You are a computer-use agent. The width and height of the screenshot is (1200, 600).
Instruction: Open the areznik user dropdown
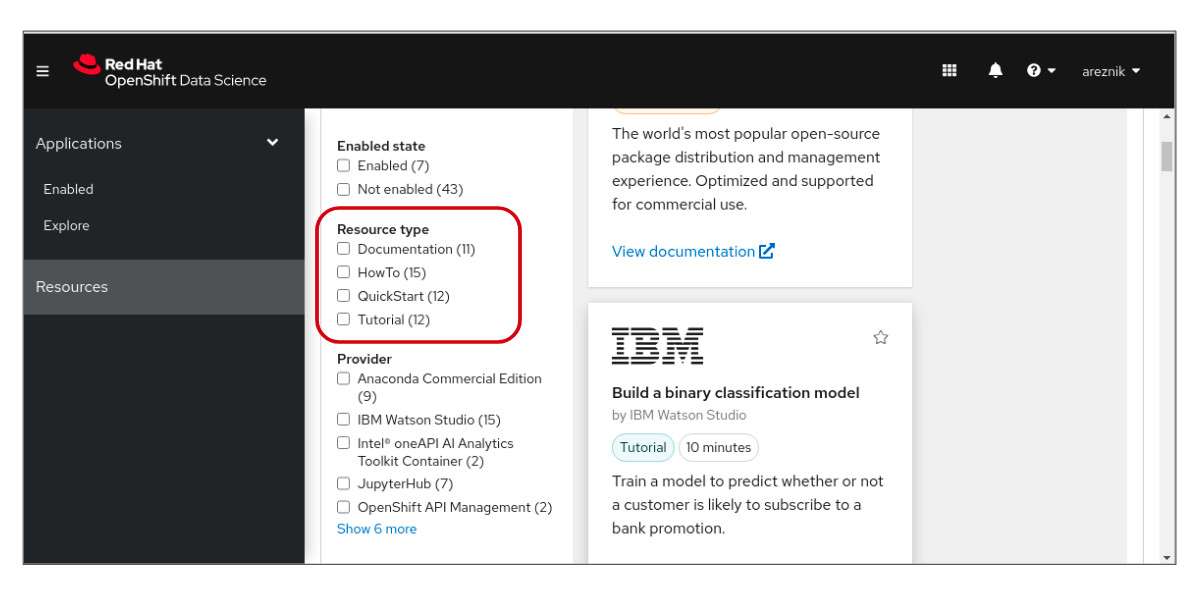(1110, 71)
